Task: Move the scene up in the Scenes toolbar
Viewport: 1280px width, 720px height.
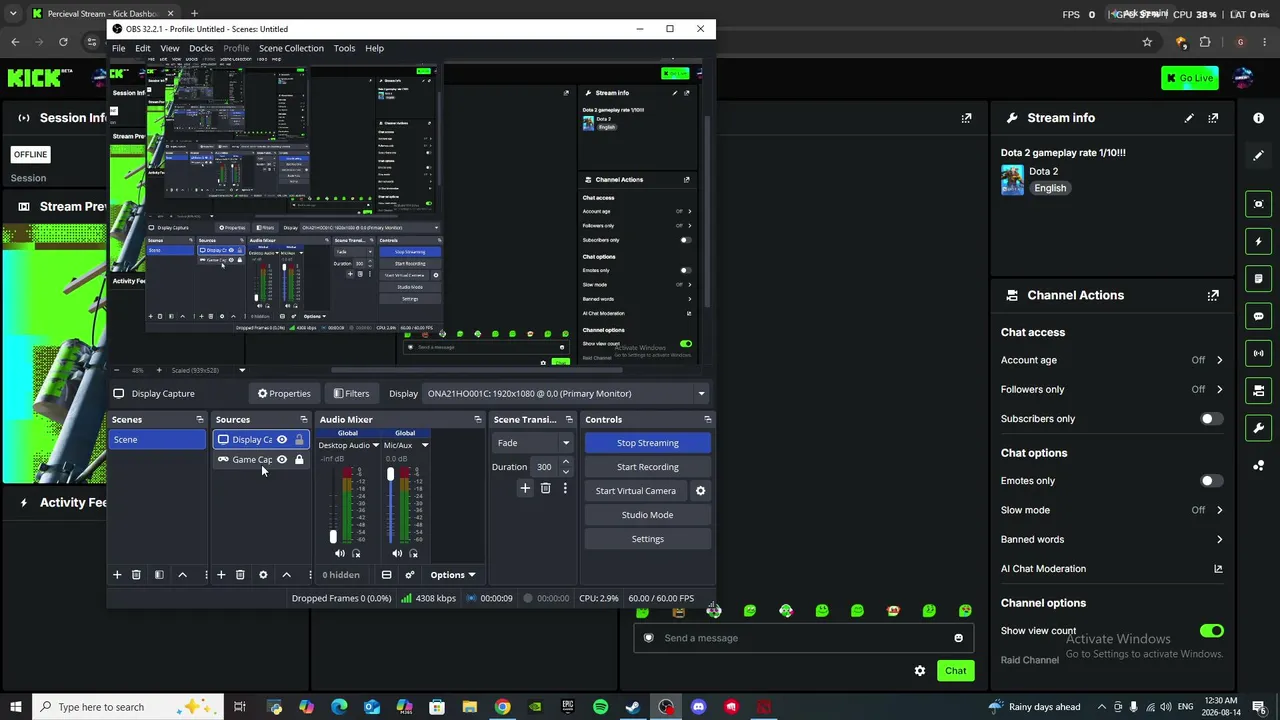Action: (182, 575)
